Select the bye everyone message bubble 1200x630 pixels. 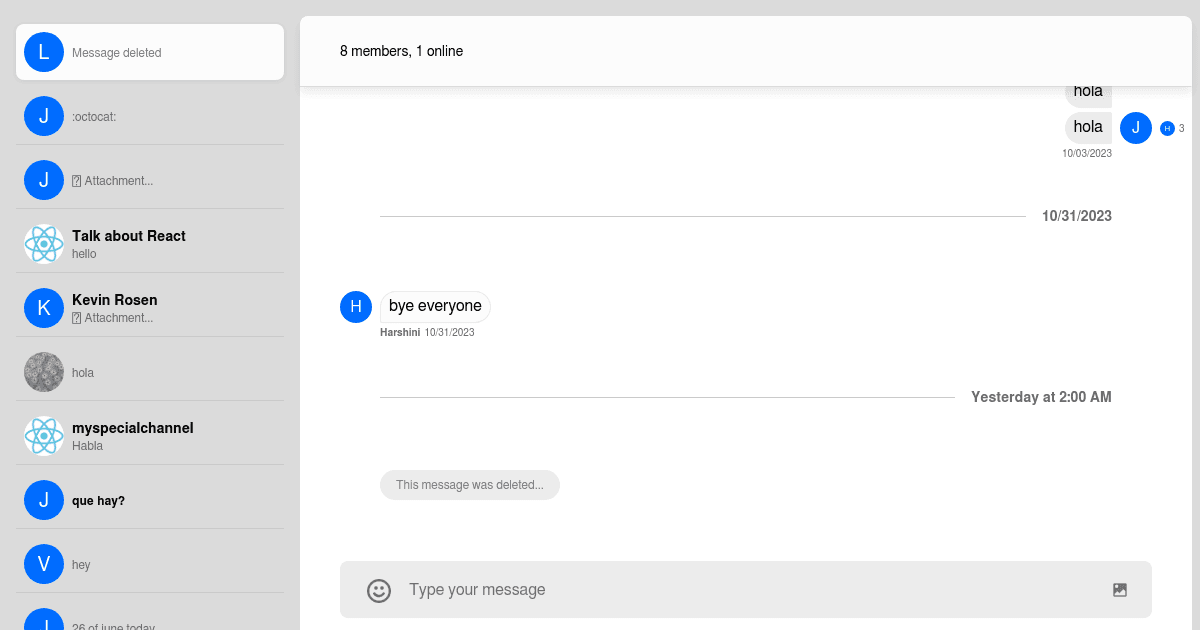point(435,306)
